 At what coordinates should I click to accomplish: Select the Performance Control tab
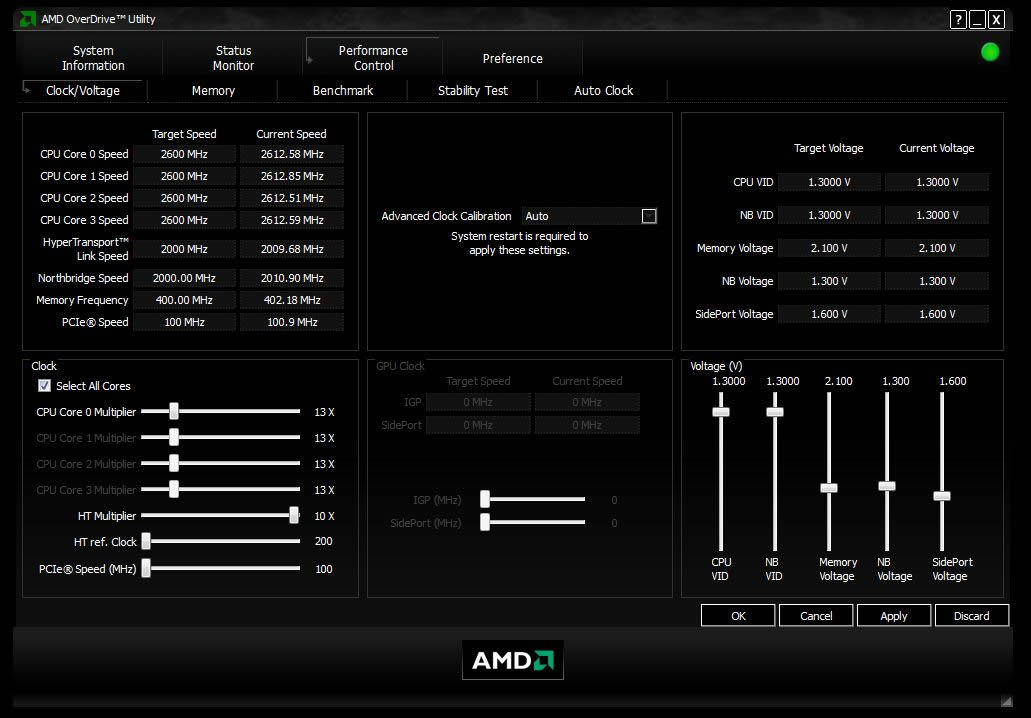tap(373, 58)
